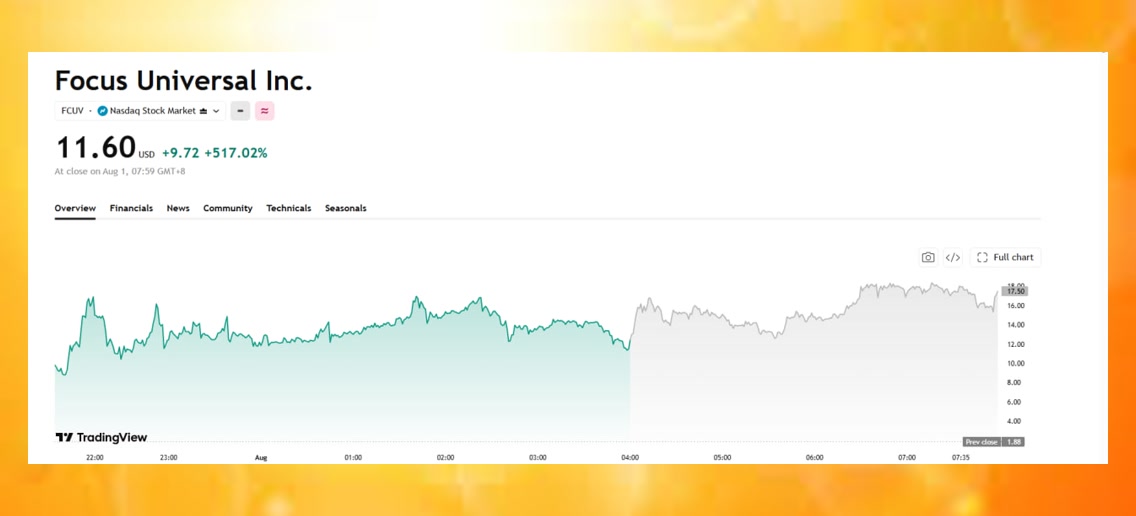
Task: Click the 6.00 price axis label
Action: [1016, 402]
